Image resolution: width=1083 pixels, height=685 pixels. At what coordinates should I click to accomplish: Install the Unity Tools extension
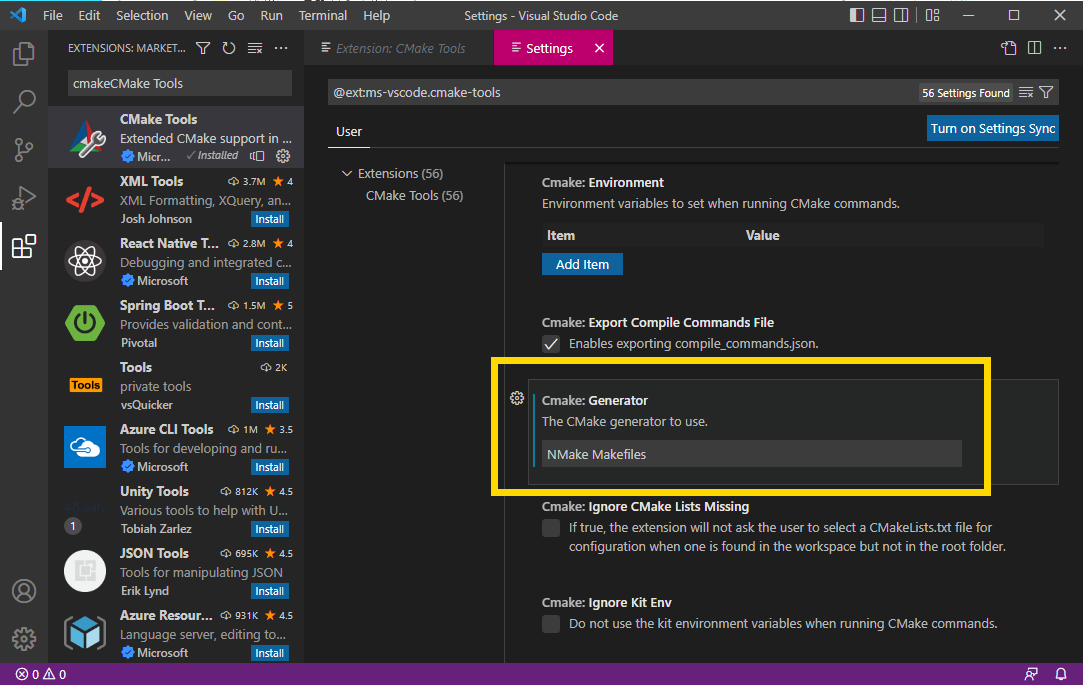tap(269, 529)
